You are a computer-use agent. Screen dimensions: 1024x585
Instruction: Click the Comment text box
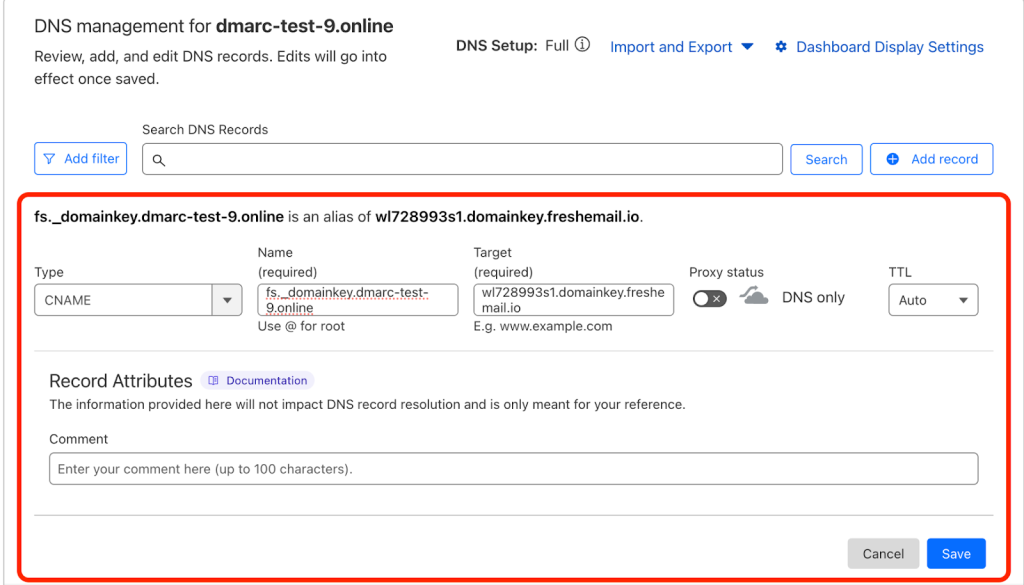tap(513, 469)
